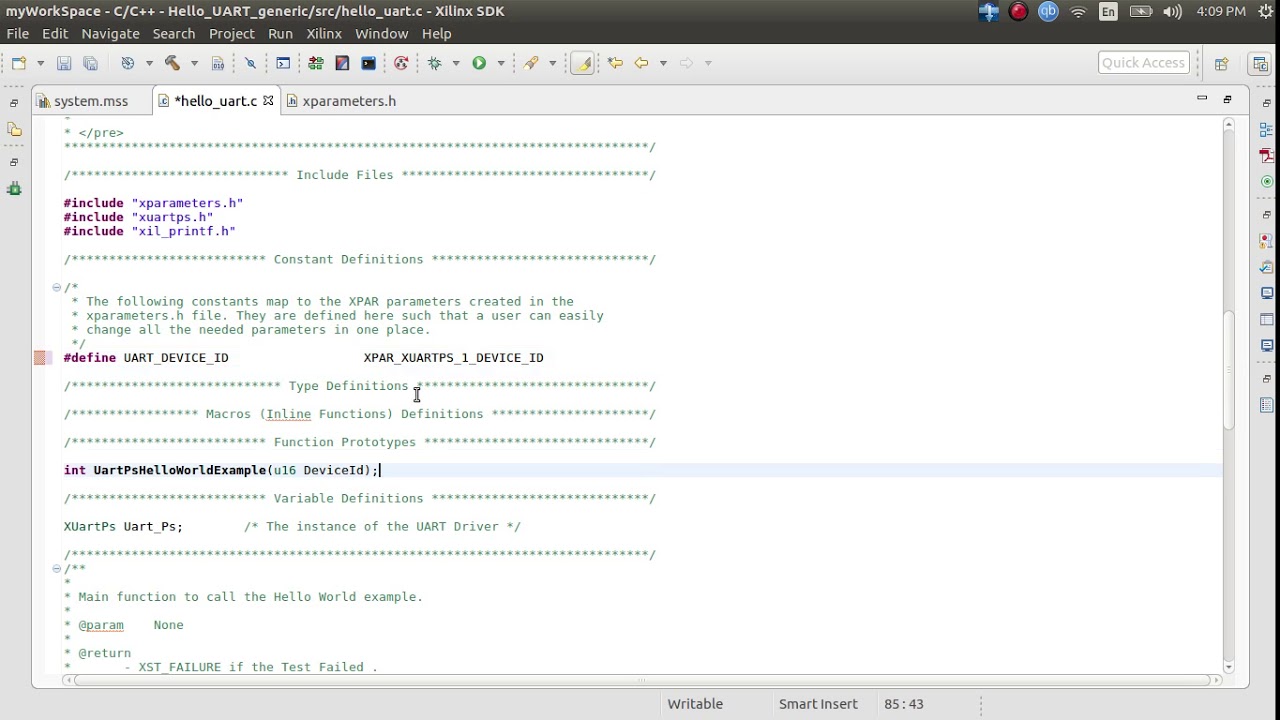Save the file with the floppy icon

63,63
